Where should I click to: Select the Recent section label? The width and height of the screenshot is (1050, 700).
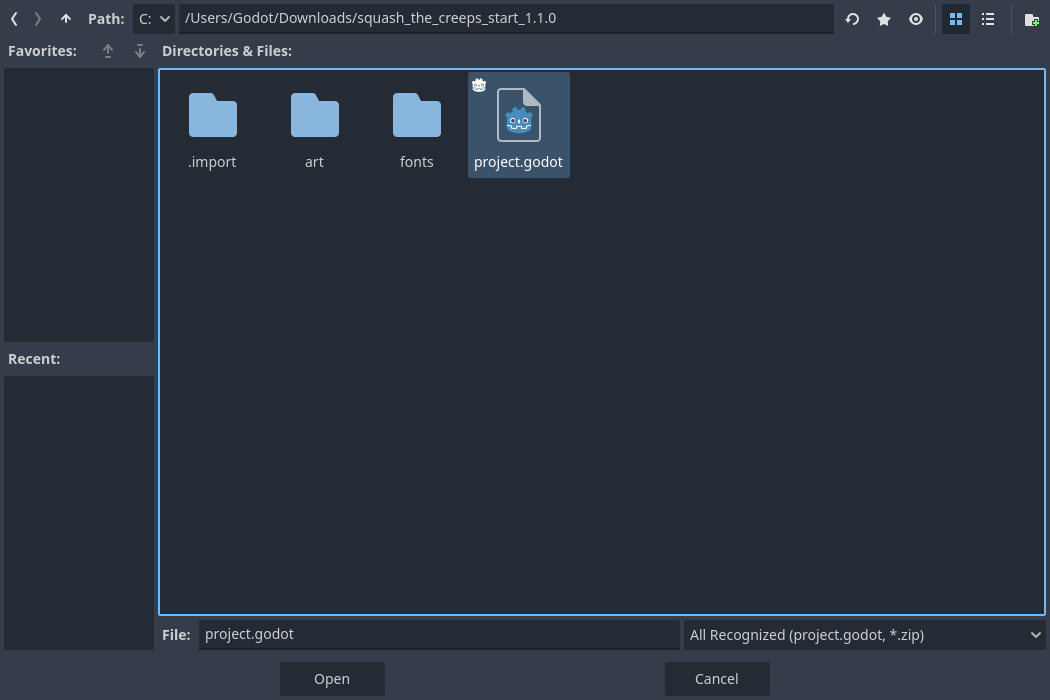coord(34,358)
